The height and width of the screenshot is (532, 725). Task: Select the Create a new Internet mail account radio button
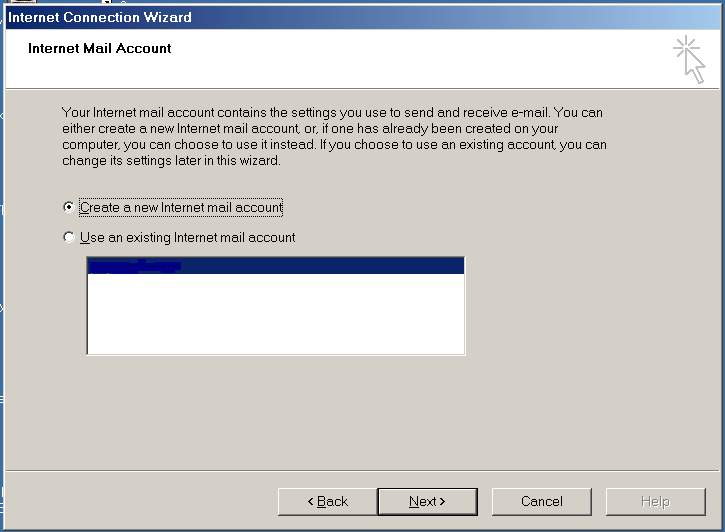click(69, 207)
